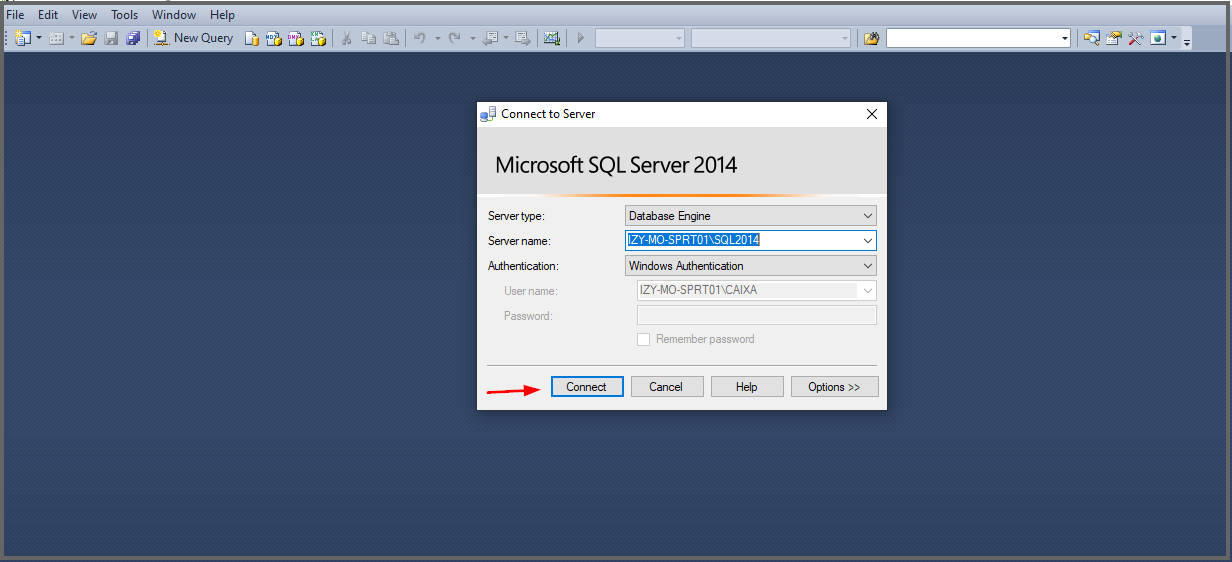
Task: Click the Registered Servers magnifier icon
Action: click(x=1091, y=38)
